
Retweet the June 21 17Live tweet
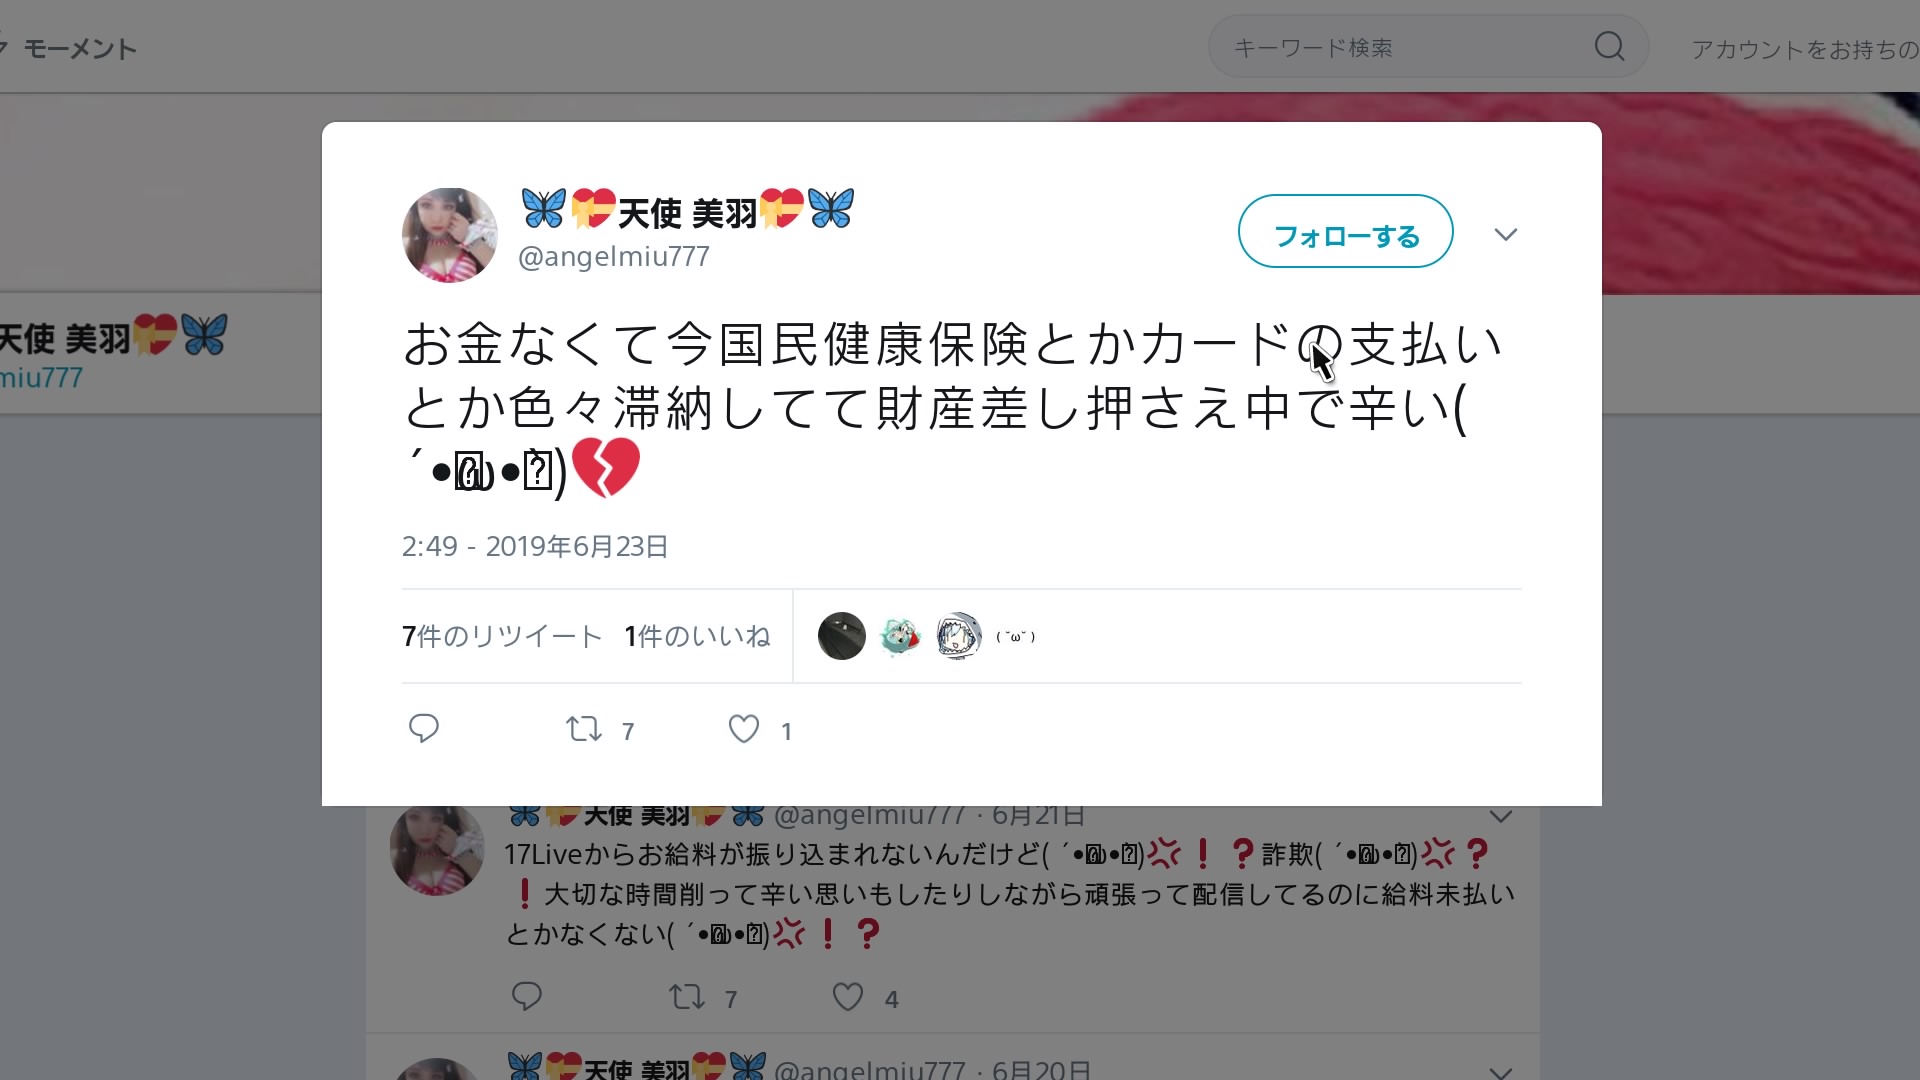coord(687,996)
